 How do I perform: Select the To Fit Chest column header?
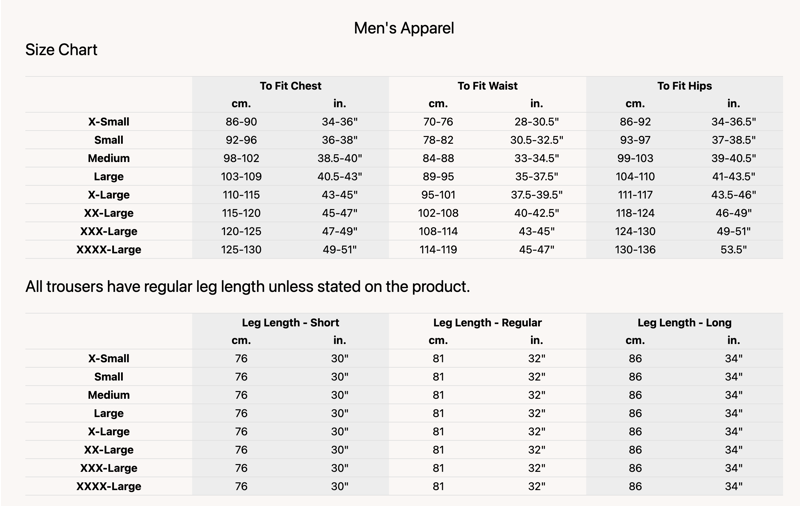[x=290, y=86]
